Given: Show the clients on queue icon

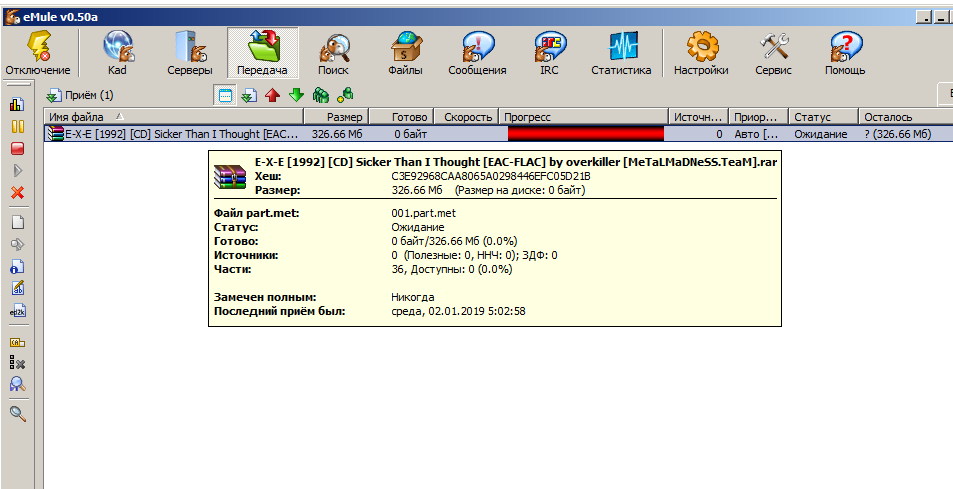Looking at the screenshot, I should coord(320,95).
